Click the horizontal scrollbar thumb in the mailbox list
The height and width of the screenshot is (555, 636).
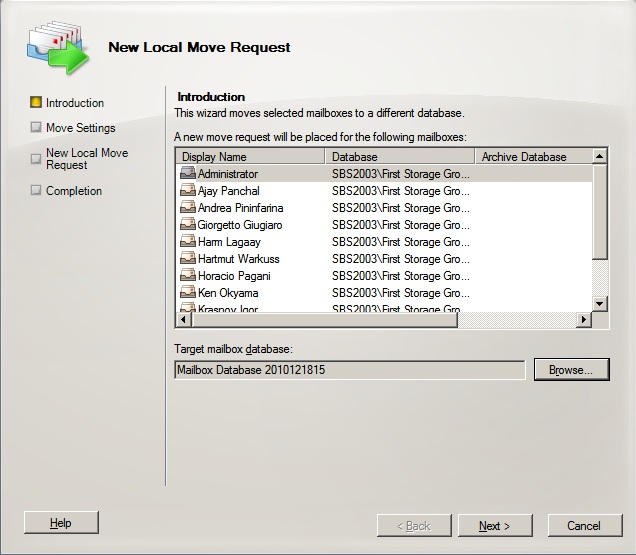[324, 320]
